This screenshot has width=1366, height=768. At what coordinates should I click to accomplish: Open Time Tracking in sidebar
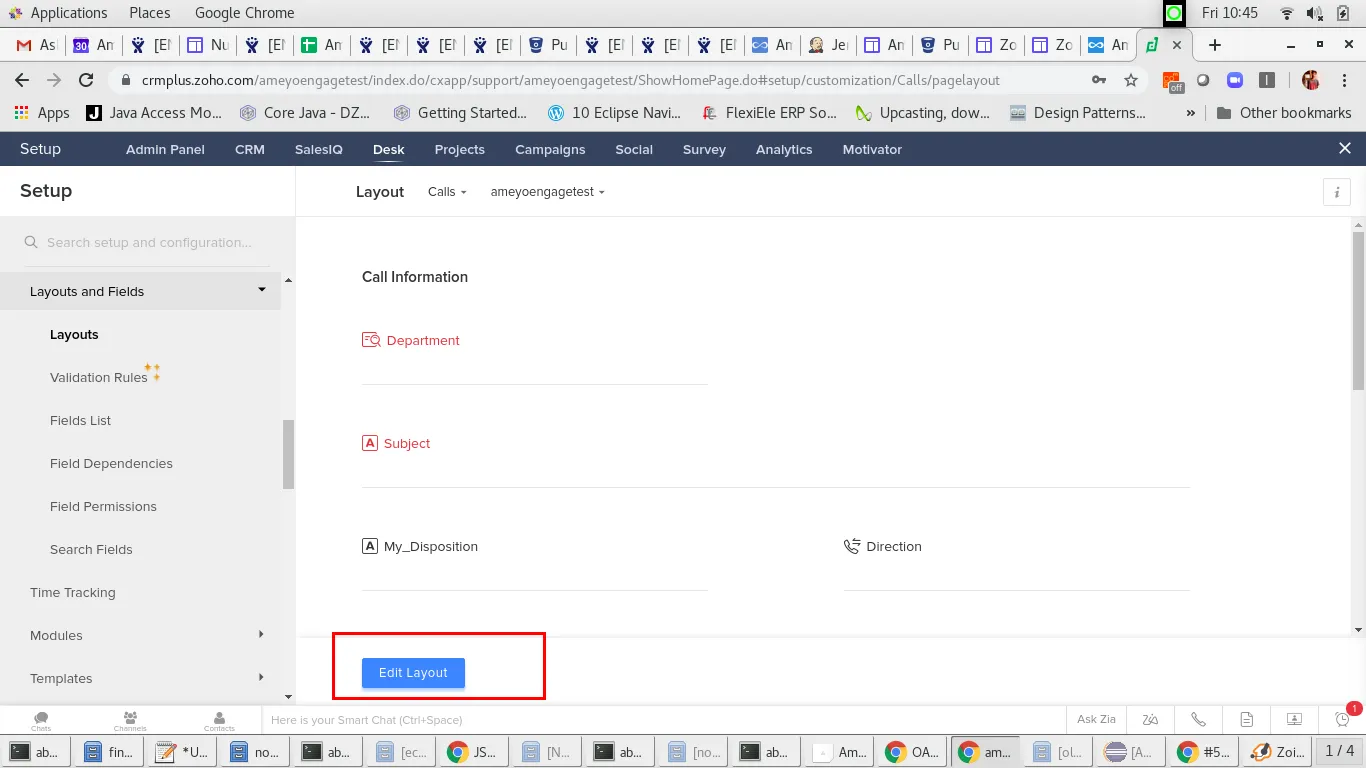(73, 592)
